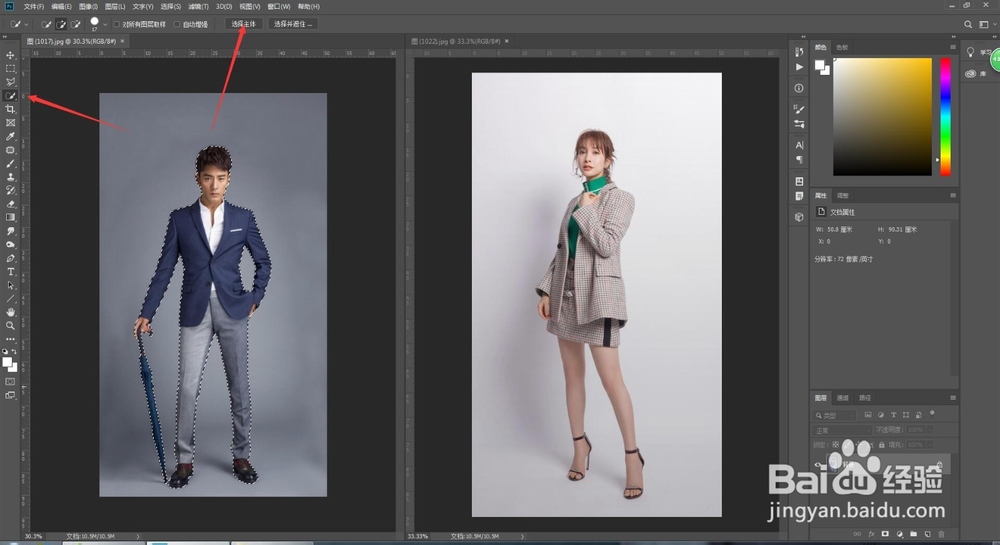
Task: Open the layer fx styles menu
Action: click(871, 534)
